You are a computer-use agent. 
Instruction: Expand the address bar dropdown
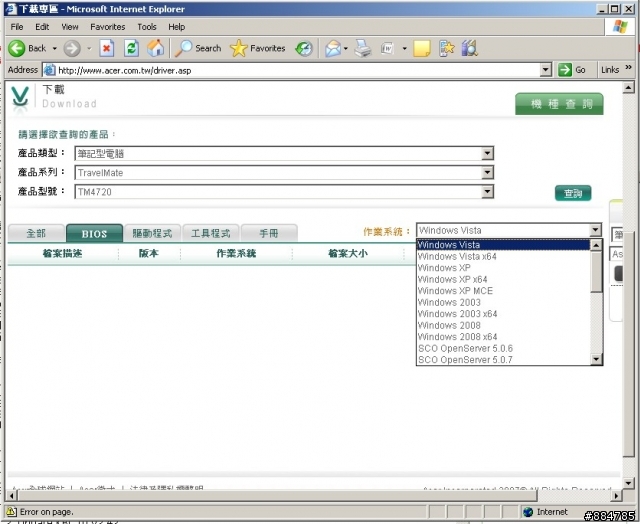coord(546,70)
